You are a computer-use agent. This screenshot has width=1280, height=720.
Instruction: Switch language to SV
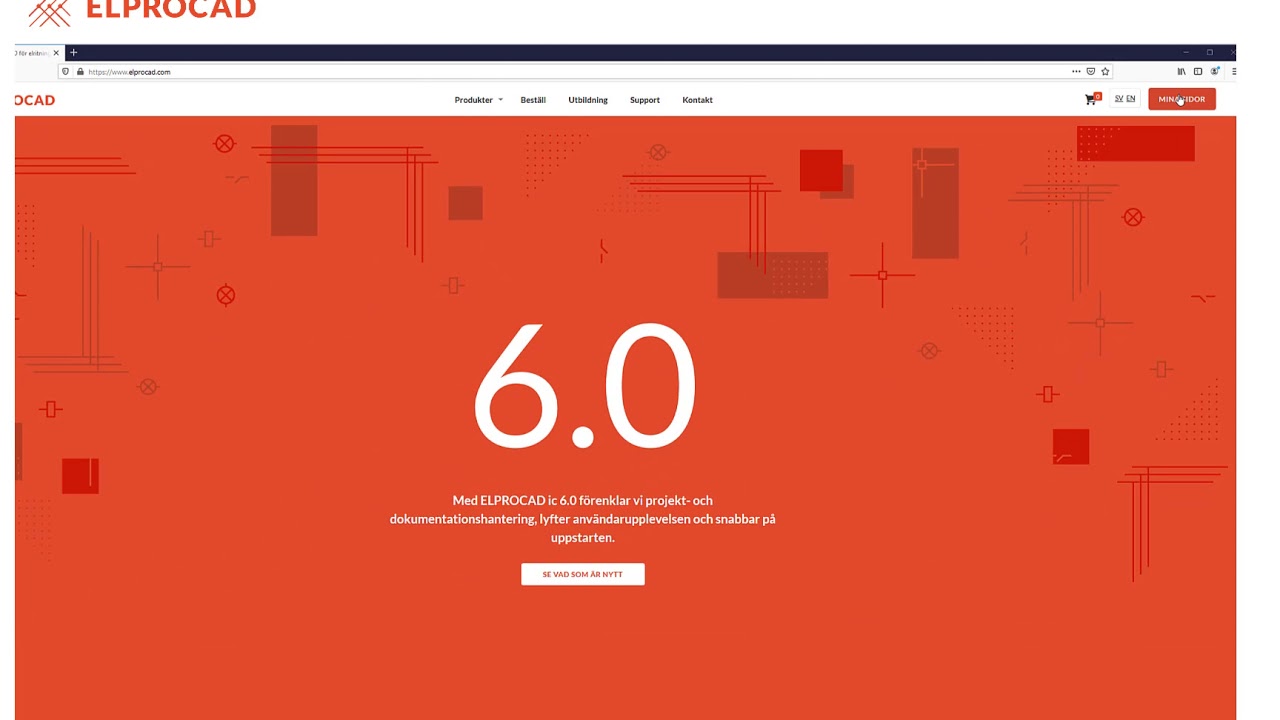[1119, 99]
